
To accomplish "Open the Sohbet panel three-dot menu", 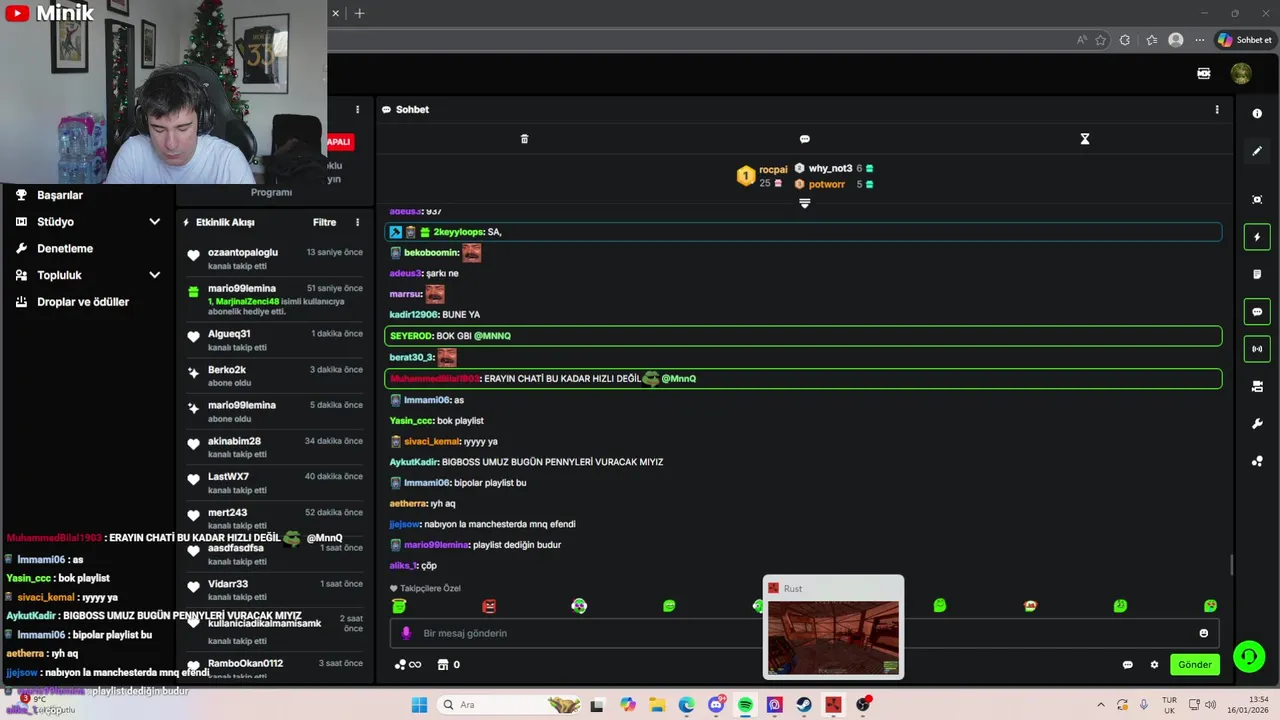I will point(1217,109).
